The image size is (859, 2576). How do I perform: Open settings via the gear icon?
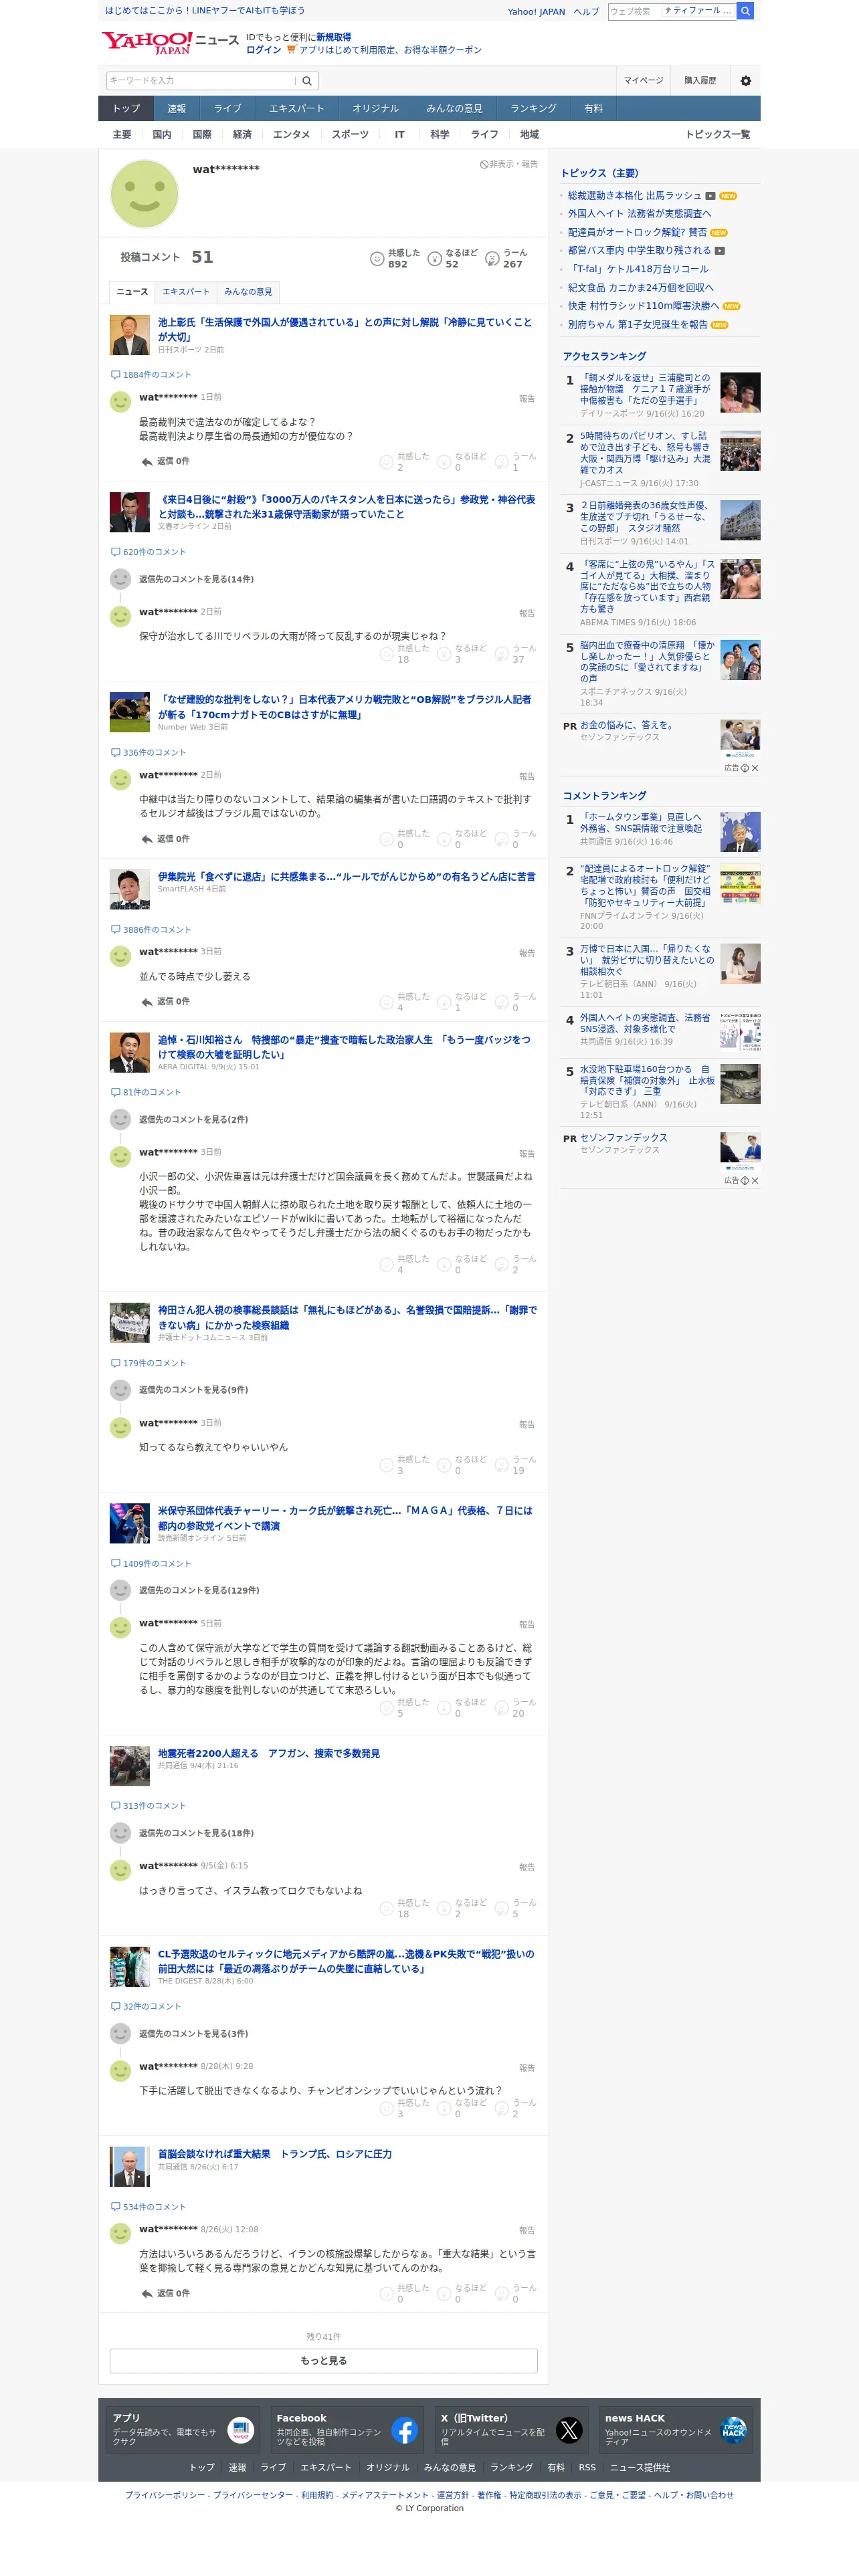tap(745, 81)
